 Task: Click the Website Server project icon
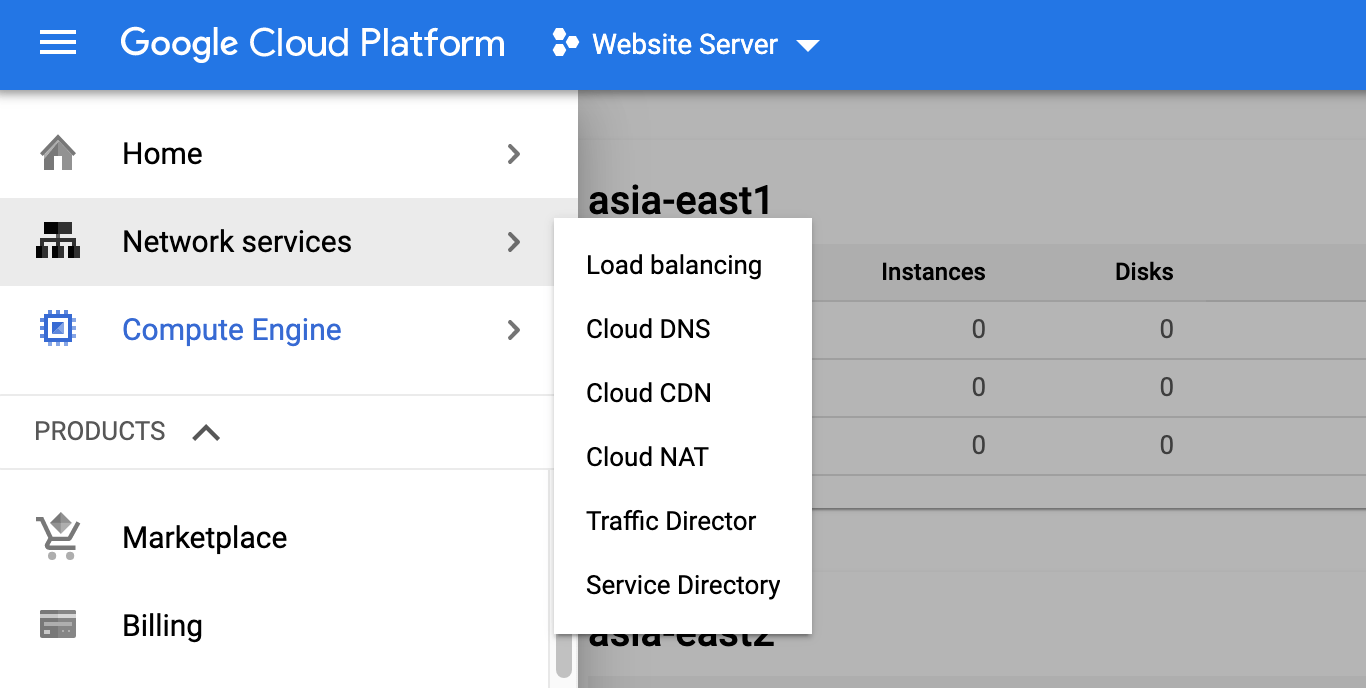point(565,43)
